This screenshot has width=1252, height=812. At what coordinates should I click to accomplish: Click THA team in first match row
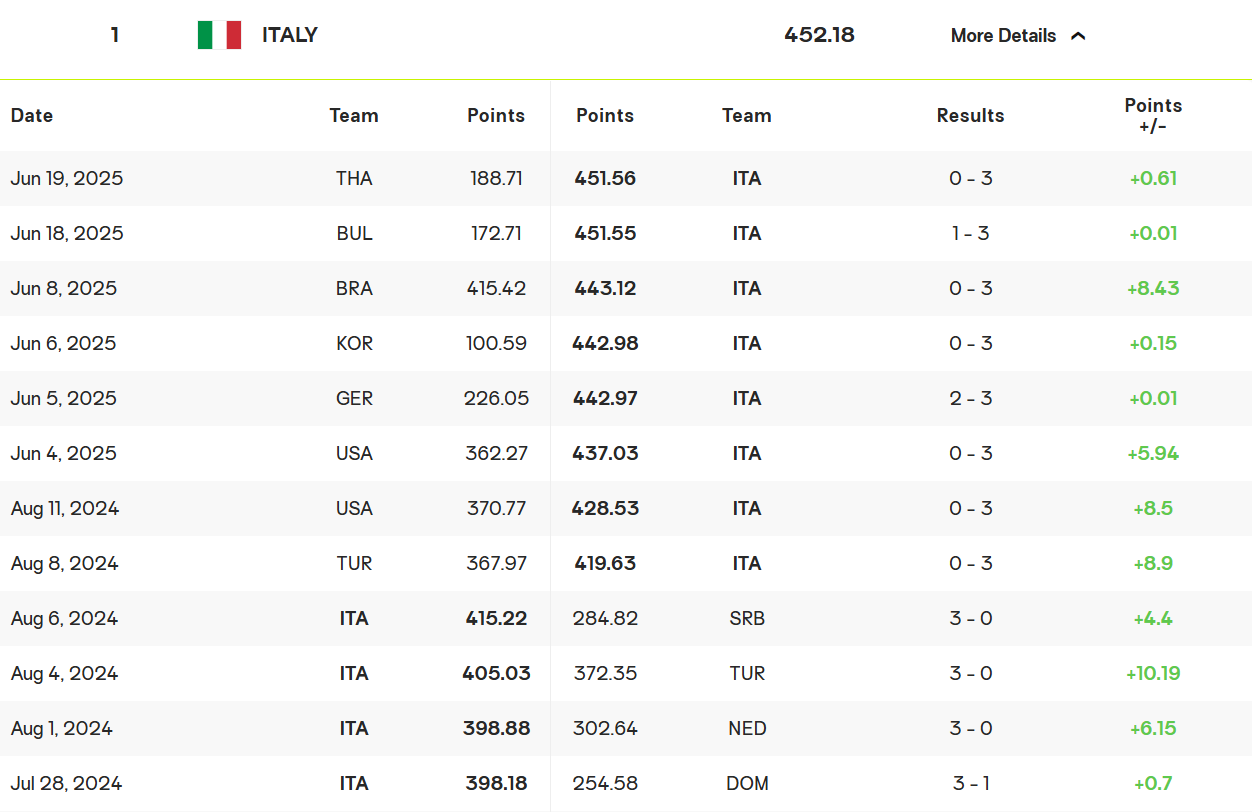(354, 178)
